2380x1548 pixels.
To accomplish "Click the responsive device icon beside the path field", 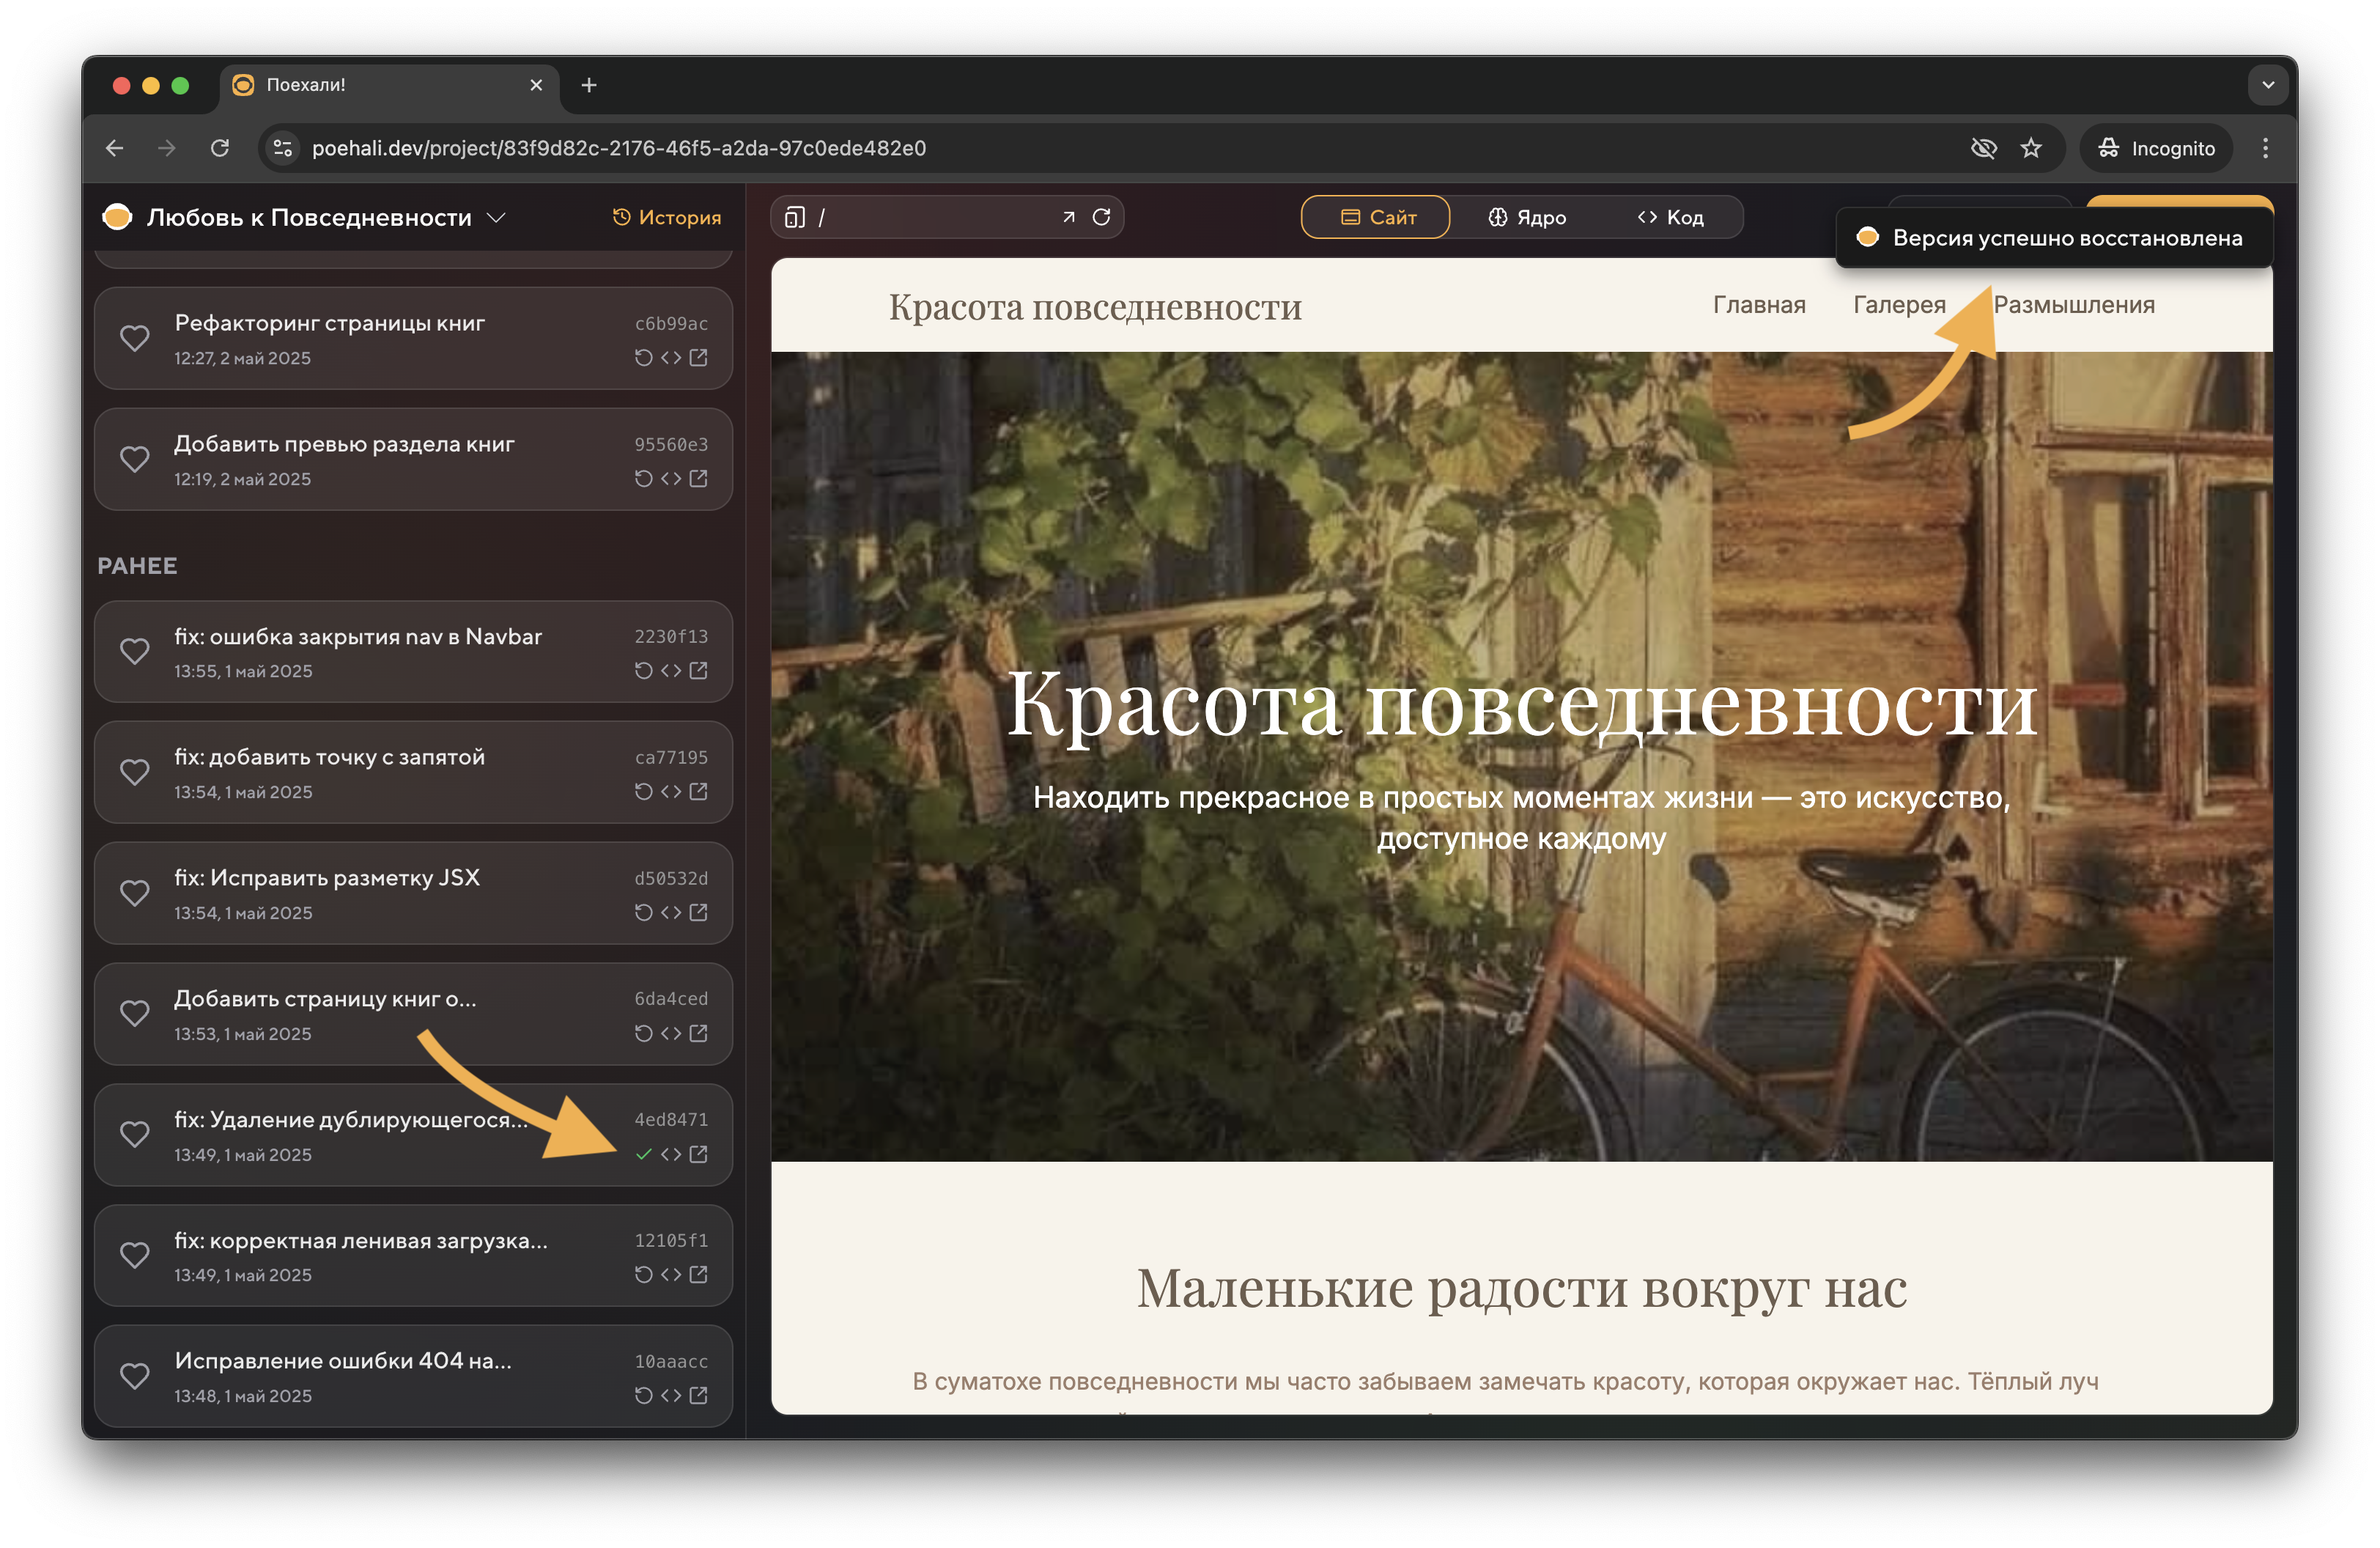I will [795, 216].
